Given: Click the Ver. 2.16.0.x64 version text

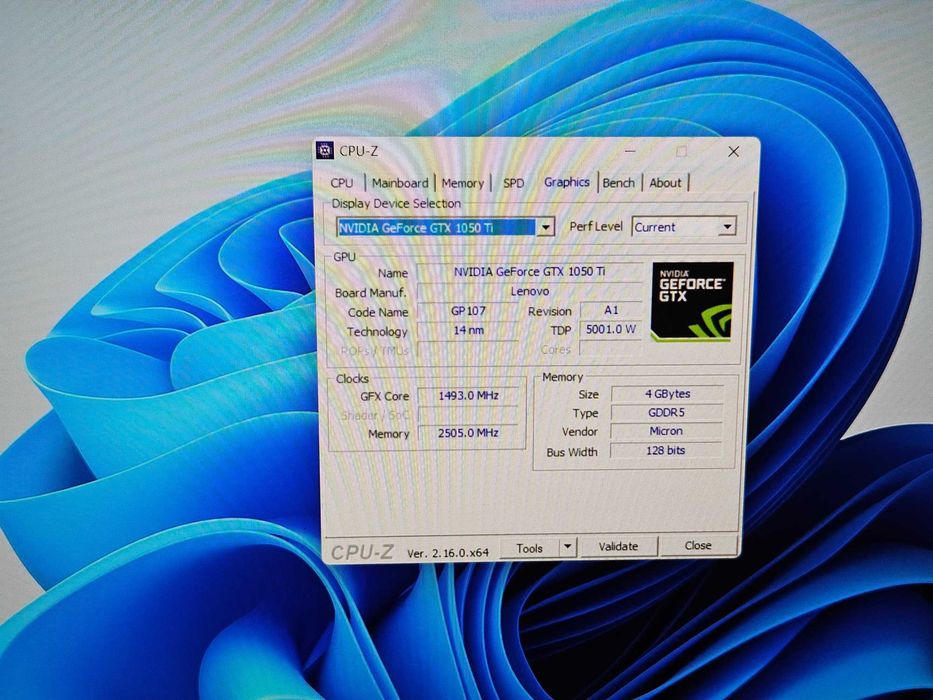Looking at the screenshot, I should click(448, 553).
